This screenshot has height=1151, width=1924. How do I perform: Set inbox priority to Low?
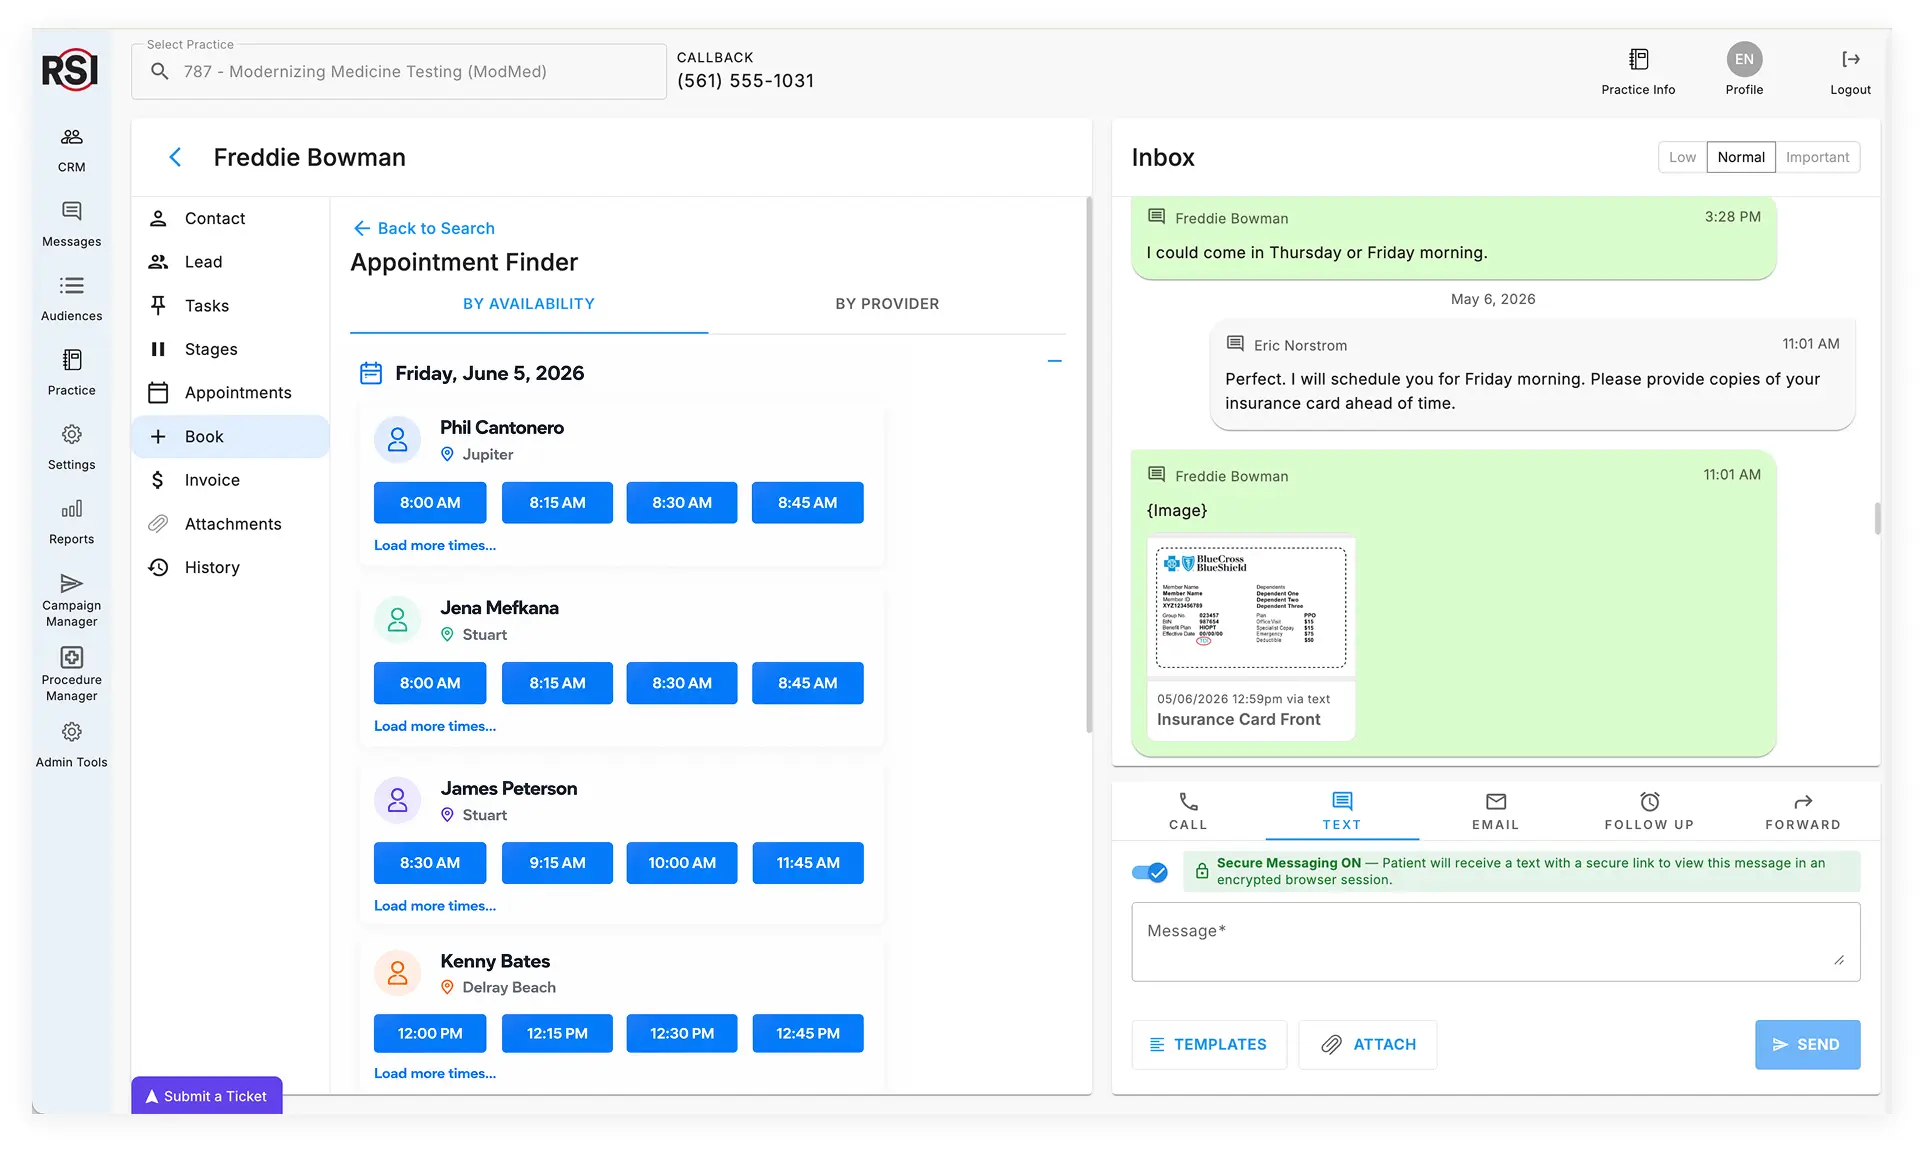pos(1682,157)
